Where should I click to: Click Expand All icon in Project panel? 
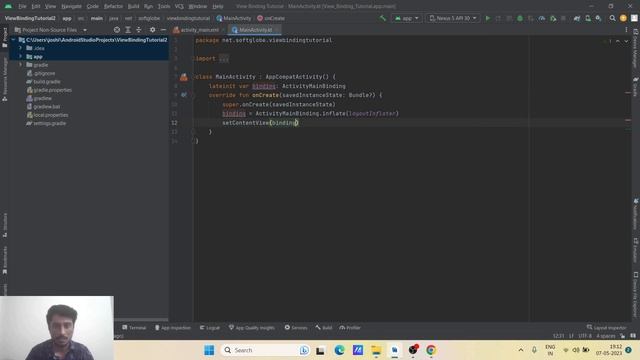point(128,30)
